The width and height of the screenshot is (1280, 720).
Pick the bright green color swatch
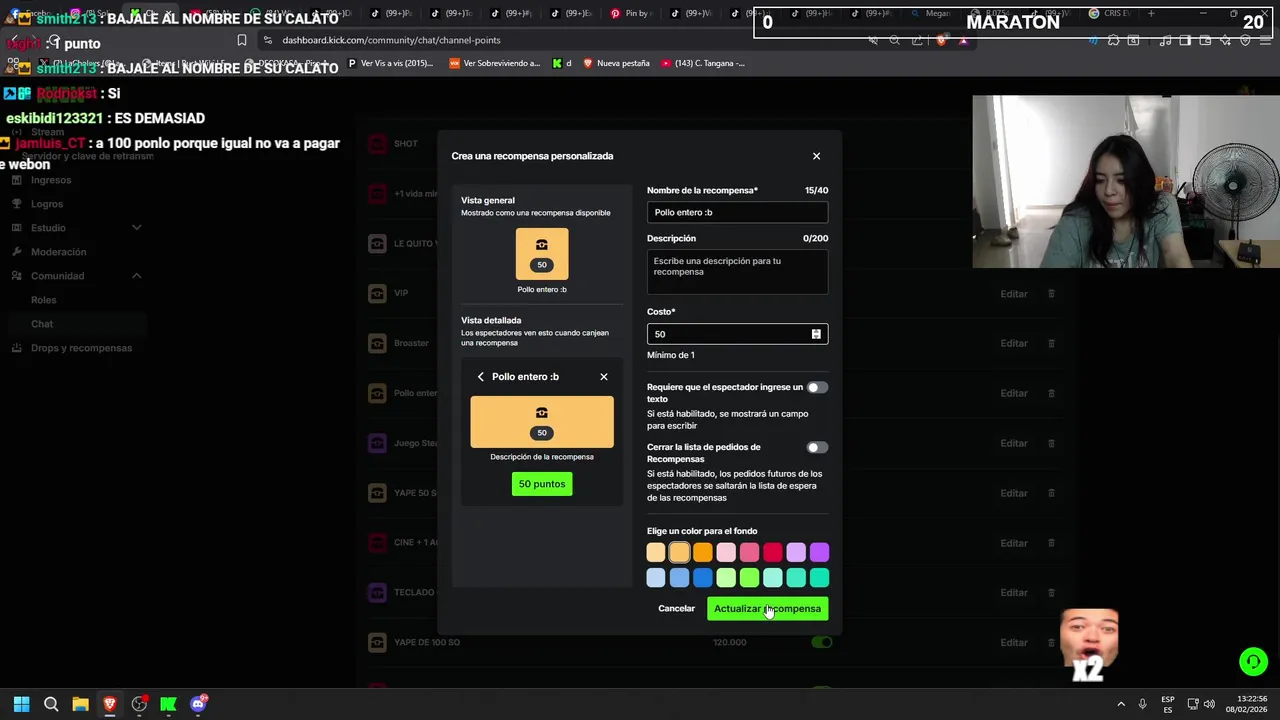(x=749, y=577)
